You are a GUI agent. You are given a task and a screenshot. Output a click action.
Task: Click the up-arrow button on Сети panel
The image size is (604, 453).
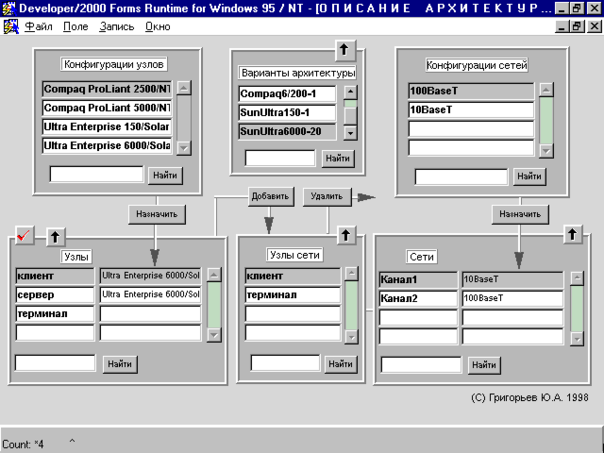(572, 234)
